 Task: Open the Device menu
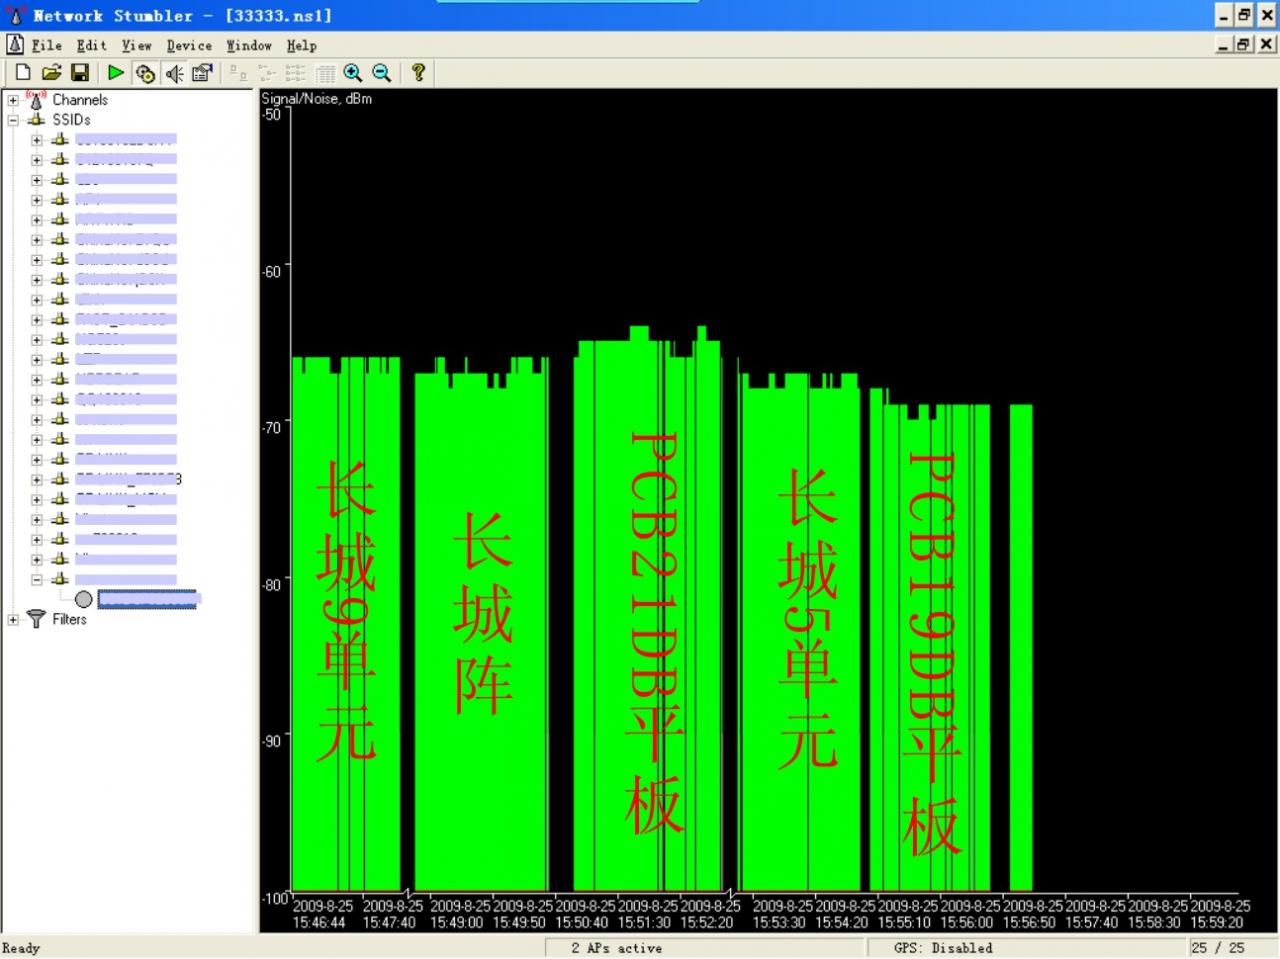pyautogui.click(x=189, y=45)
